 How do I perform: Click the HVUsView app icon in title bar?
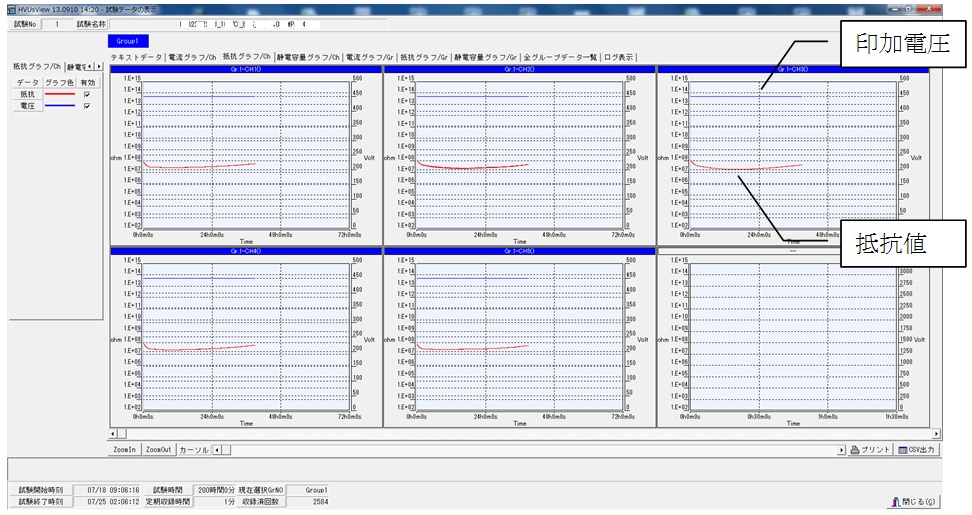(11, 9)
